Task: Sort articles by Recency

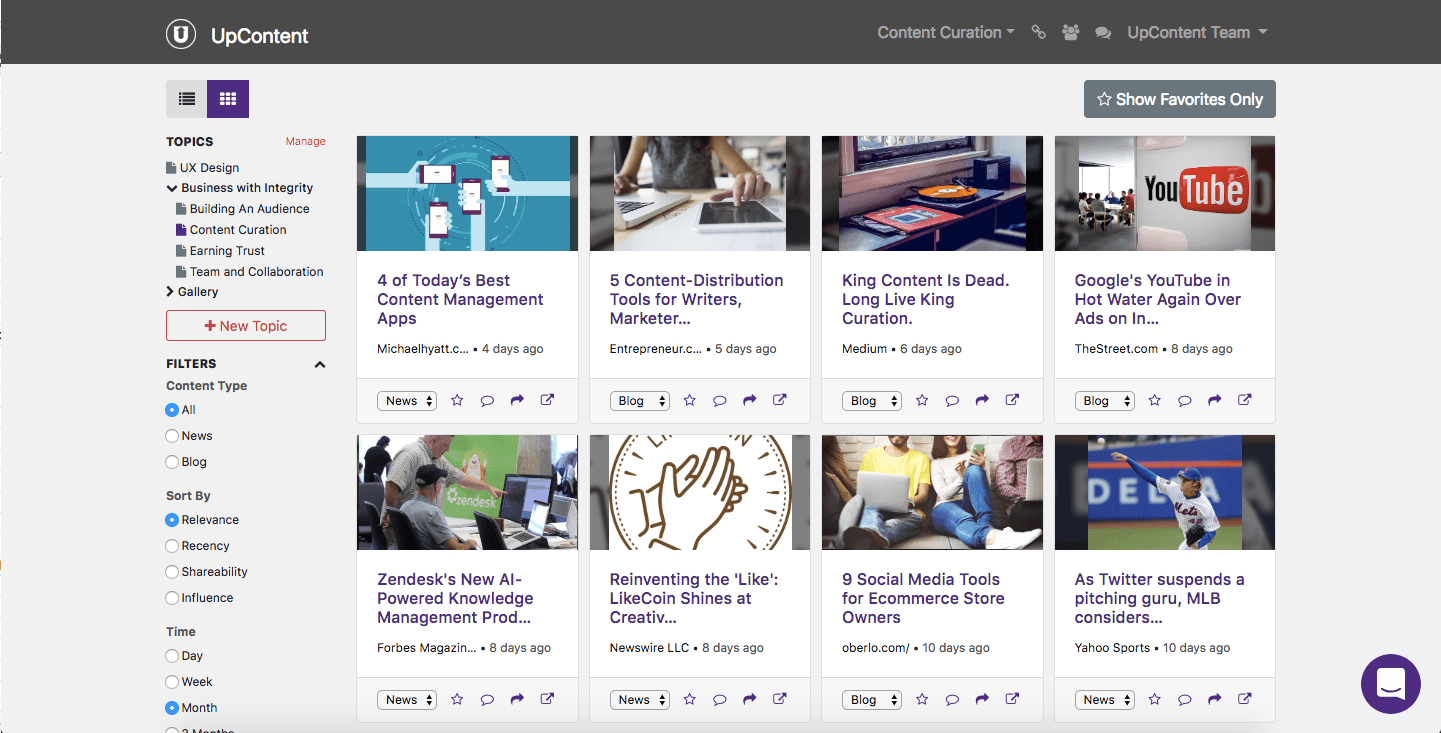Action: click(173, 546)
